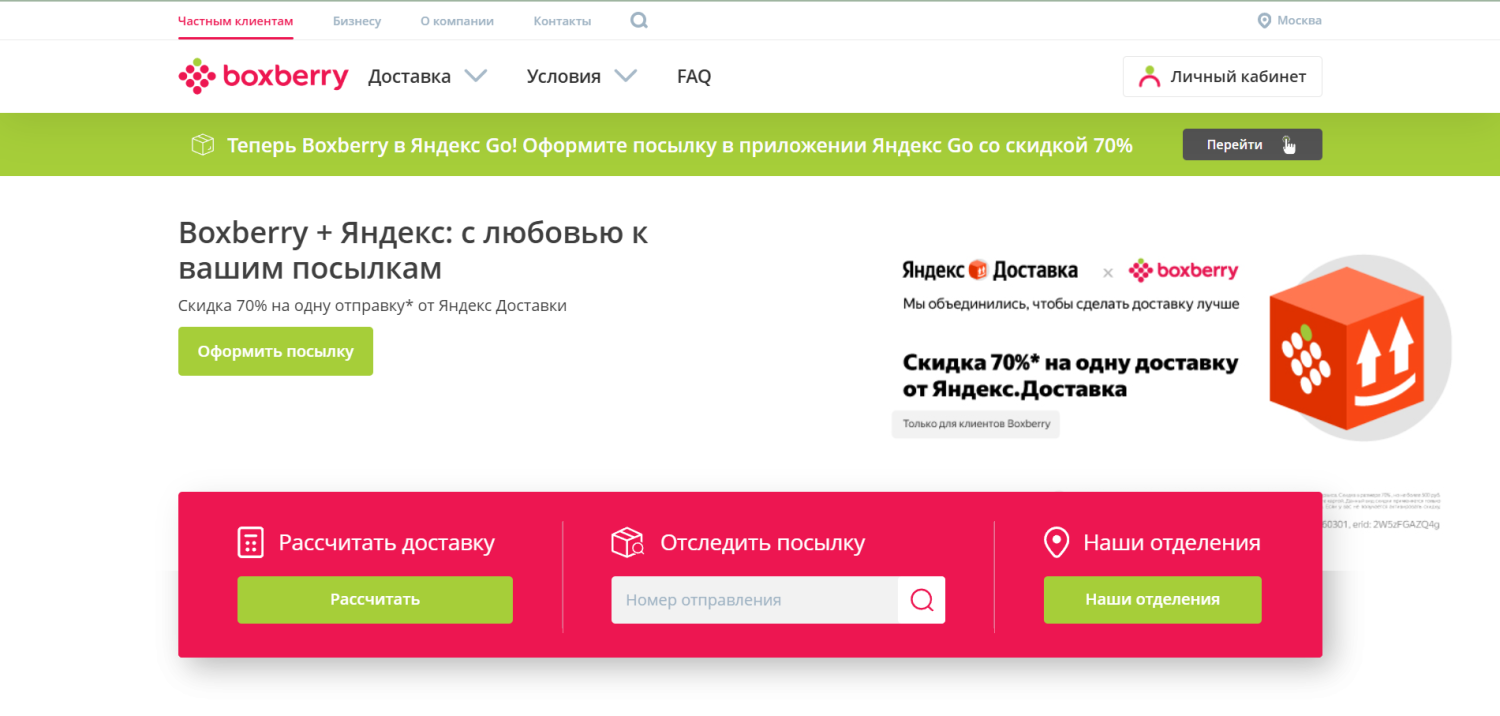Open the О компании section
Viewport: 1500px width, 716px height.
[457, 21]
